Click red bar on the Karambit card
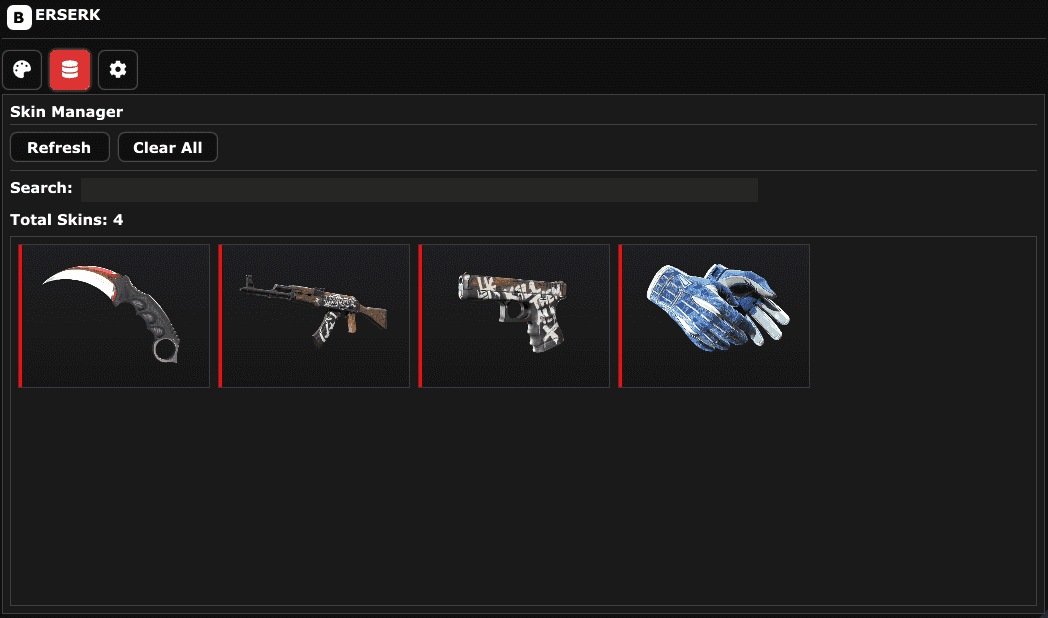 point(20,315)
